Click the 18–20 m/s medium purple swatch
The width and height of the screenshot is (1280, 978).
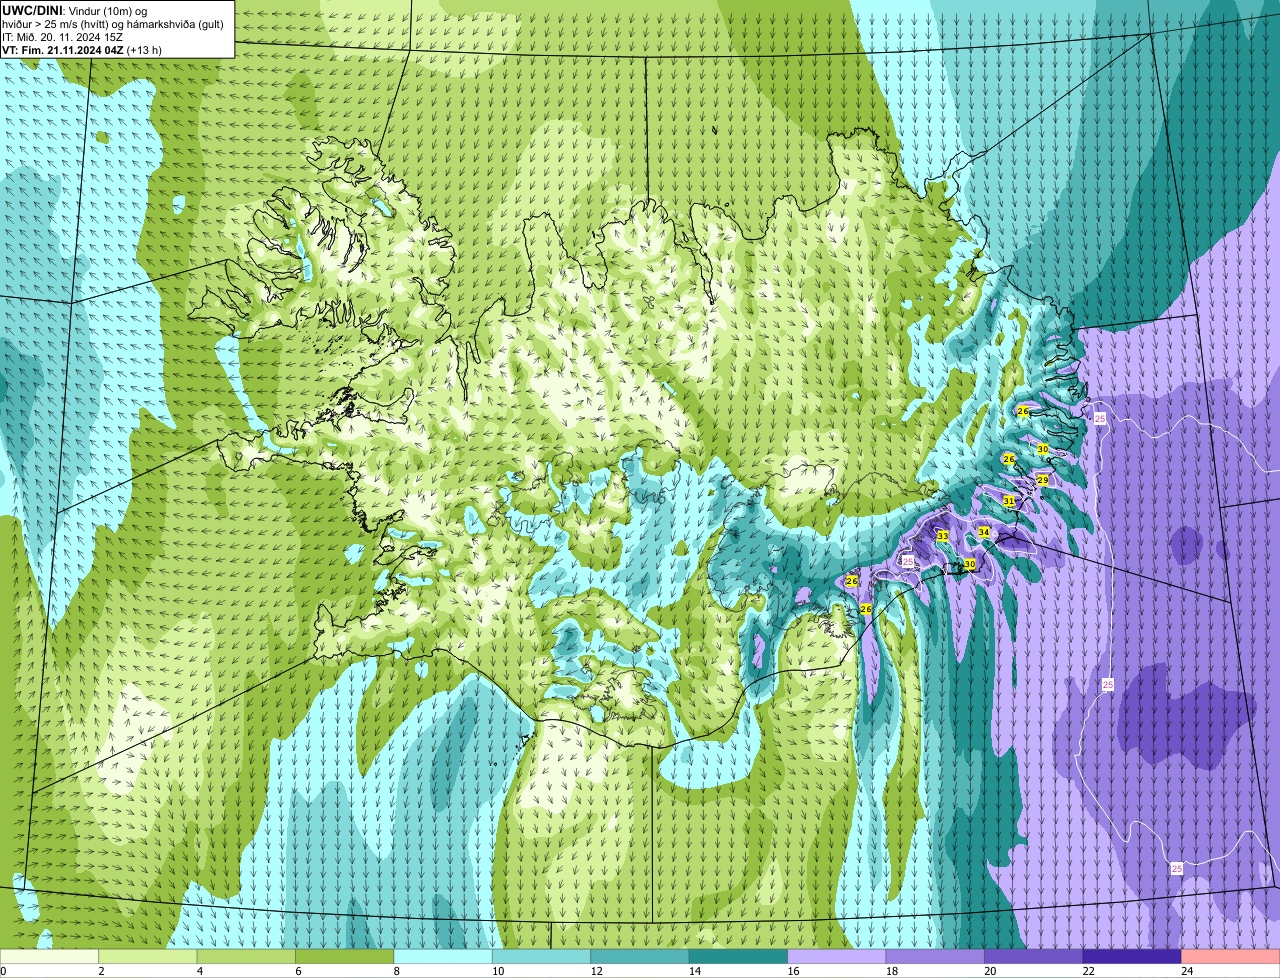[x=935, y=956]
